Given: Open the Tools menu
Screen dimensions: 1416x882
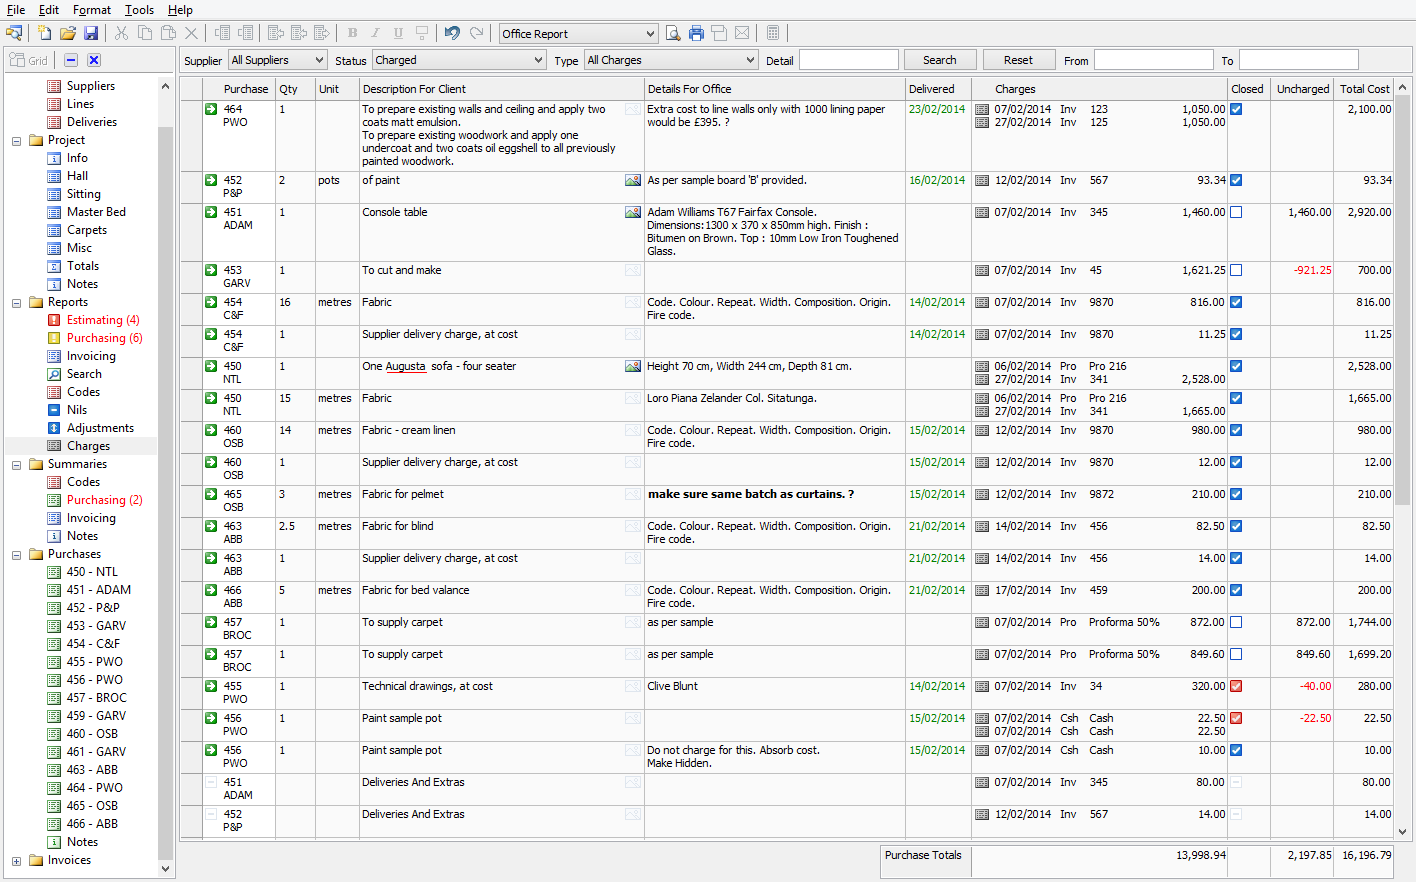Looking at the screenshot, I should tap(139, 9).
